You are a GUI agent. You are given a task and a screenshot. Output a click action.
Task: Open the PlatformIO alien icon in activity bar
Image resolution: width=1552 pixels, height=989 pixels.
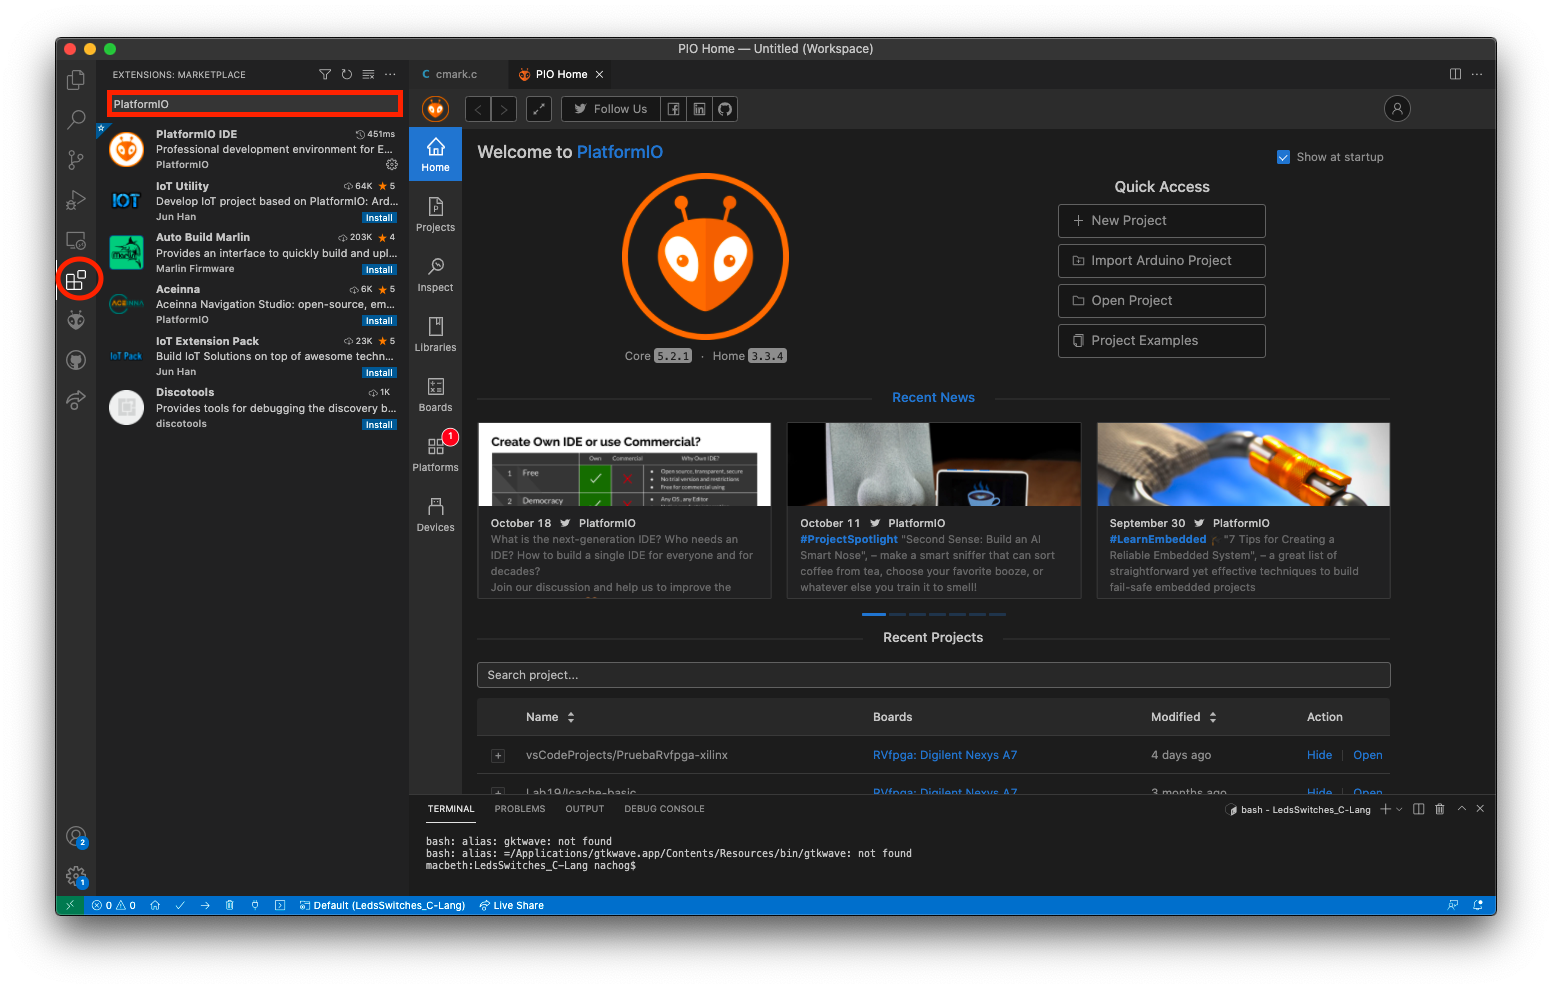click(76, 320)
